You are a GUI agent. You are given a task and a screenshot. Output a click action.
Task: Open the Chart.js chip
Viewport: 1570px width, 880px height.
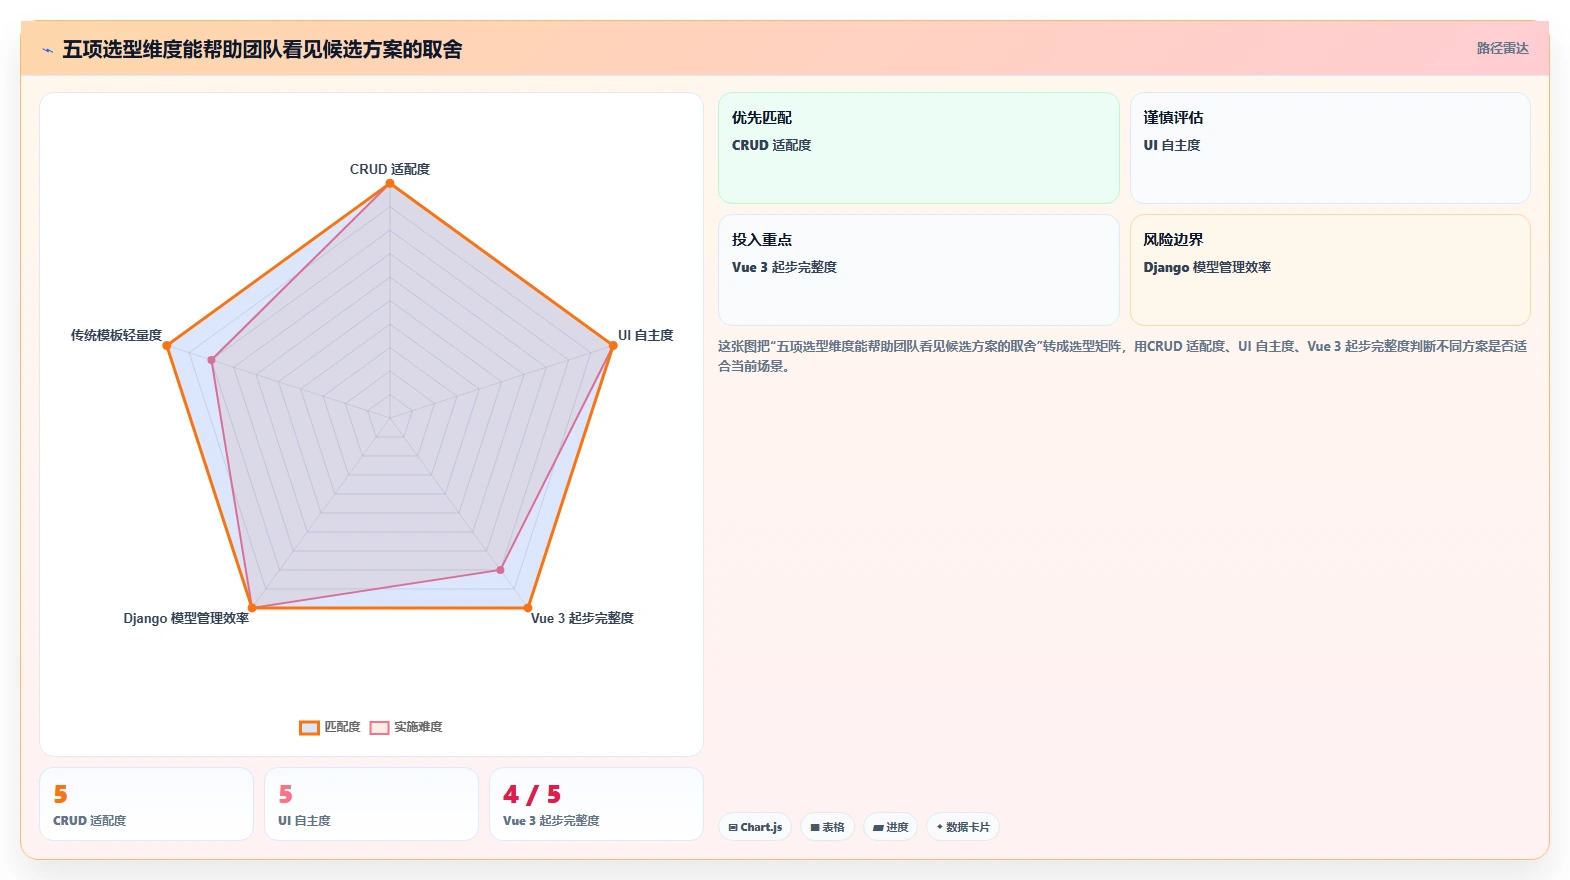(x=755, y=827)
